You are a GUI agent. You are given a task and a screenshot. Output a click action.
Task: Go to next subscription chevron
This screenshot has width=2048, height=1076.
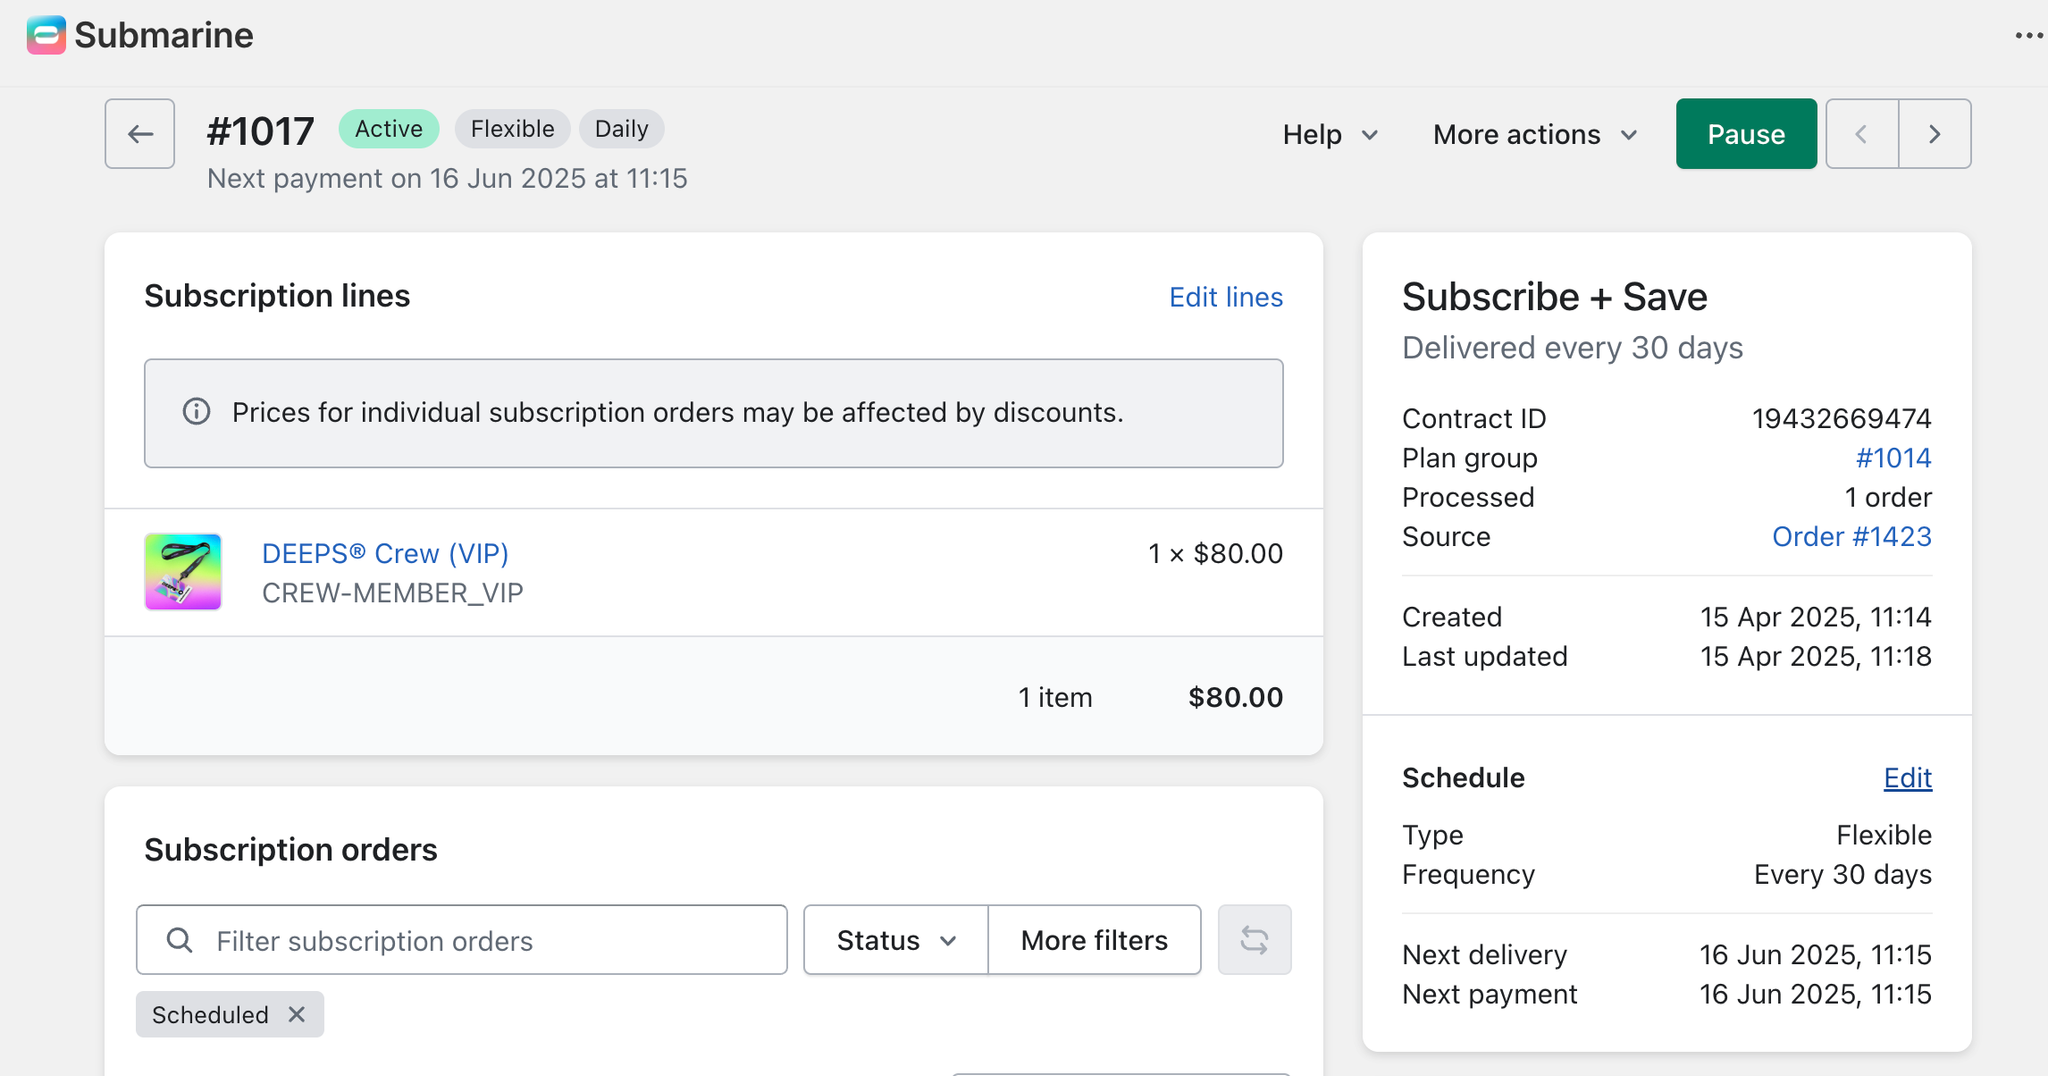pyautogui.click(x=1935, y=134)
